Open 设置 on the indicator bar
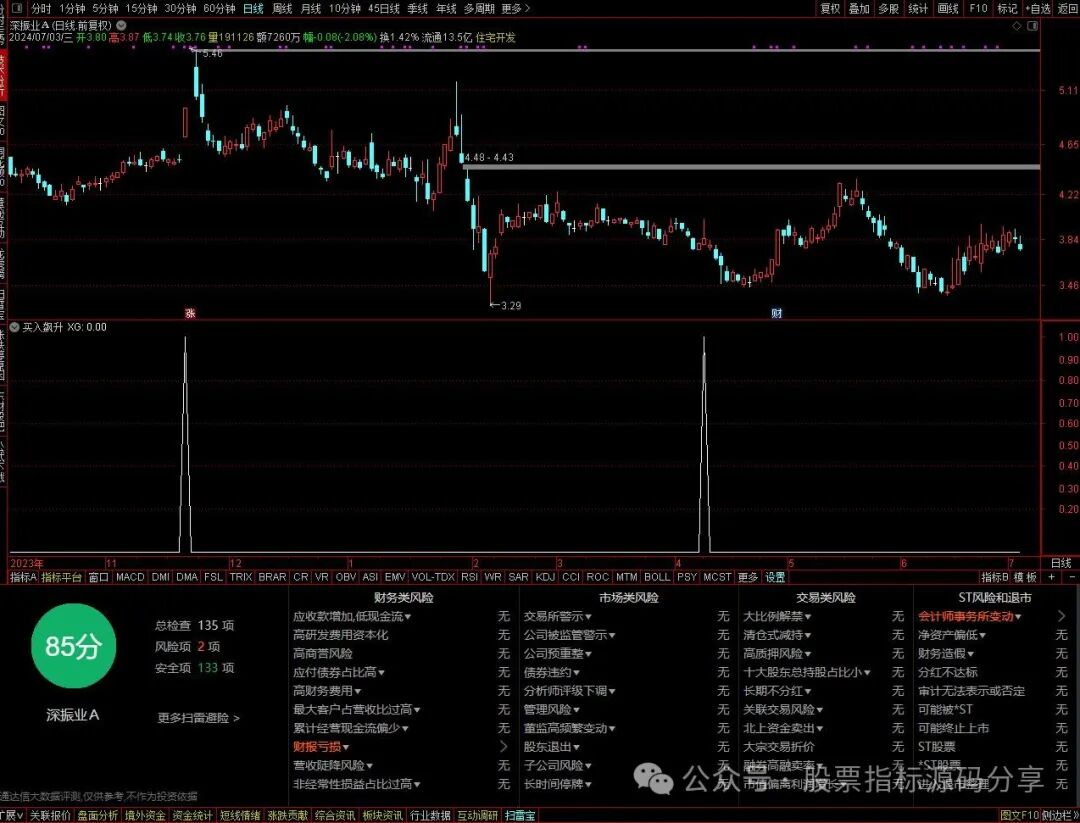Viewport: 1080px width, 823px height. pos(775,577)
